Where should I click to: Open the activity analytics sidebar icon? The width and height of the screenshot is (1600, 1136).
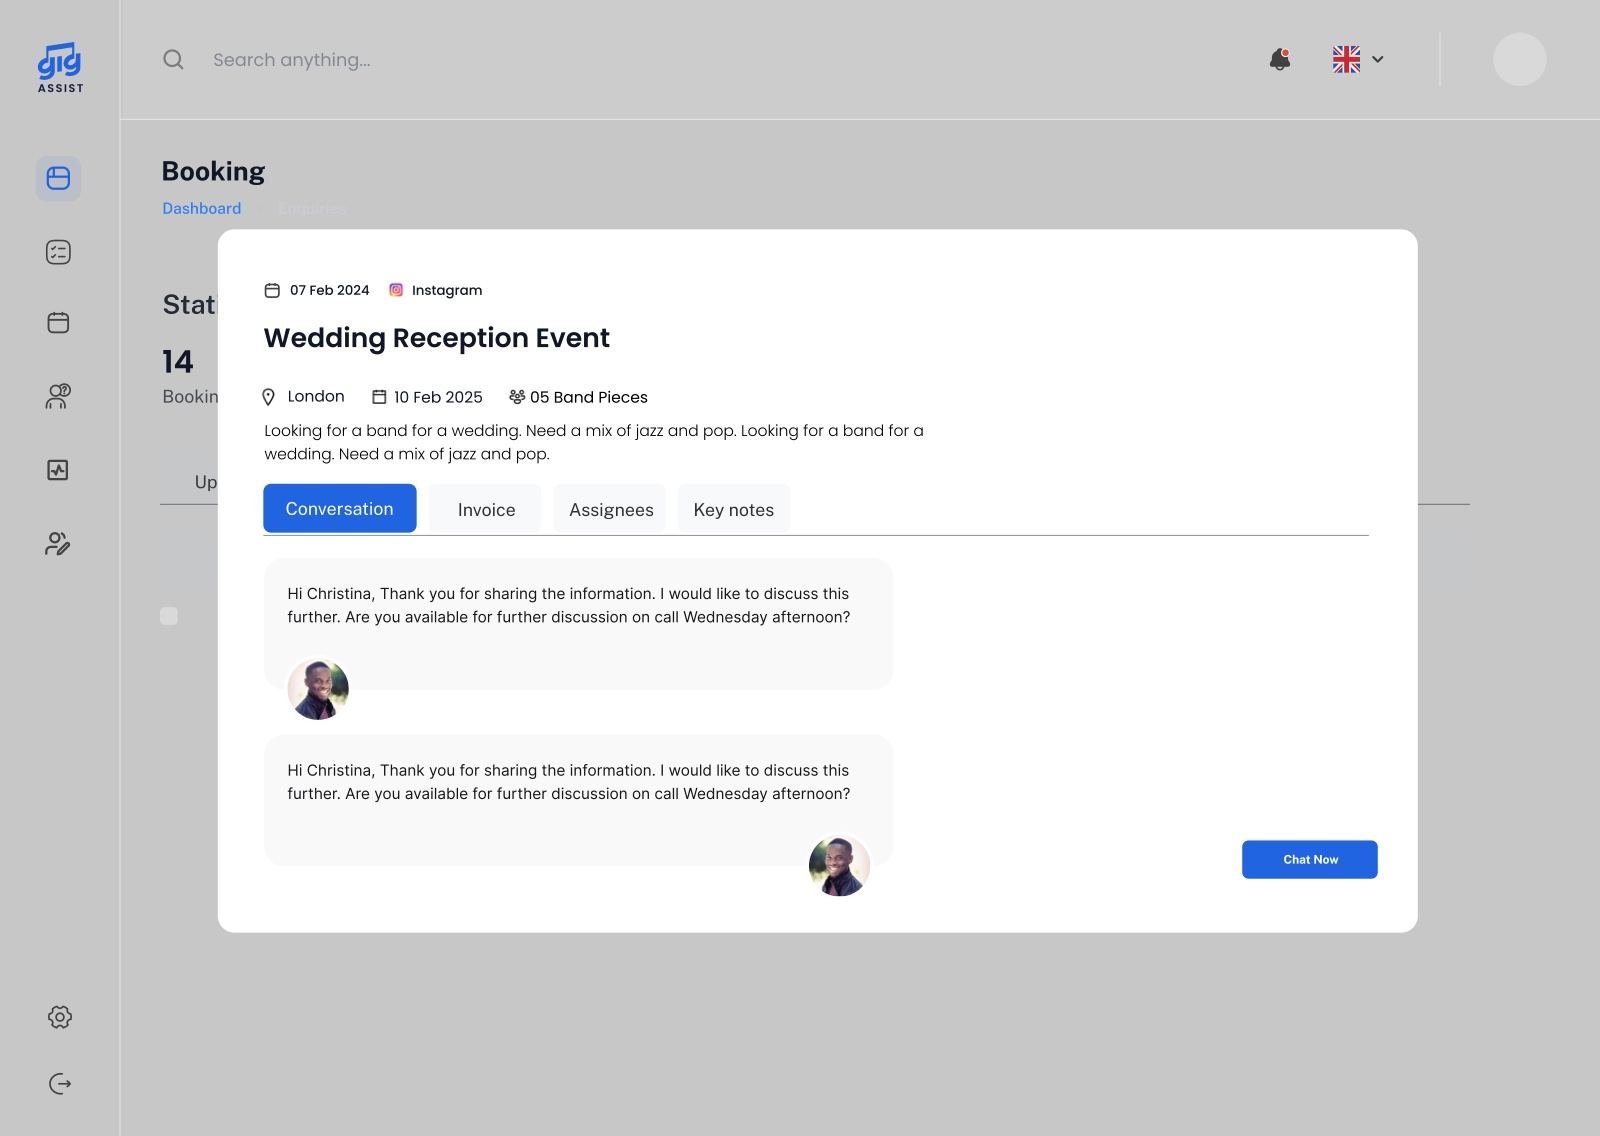coord(58,470)
